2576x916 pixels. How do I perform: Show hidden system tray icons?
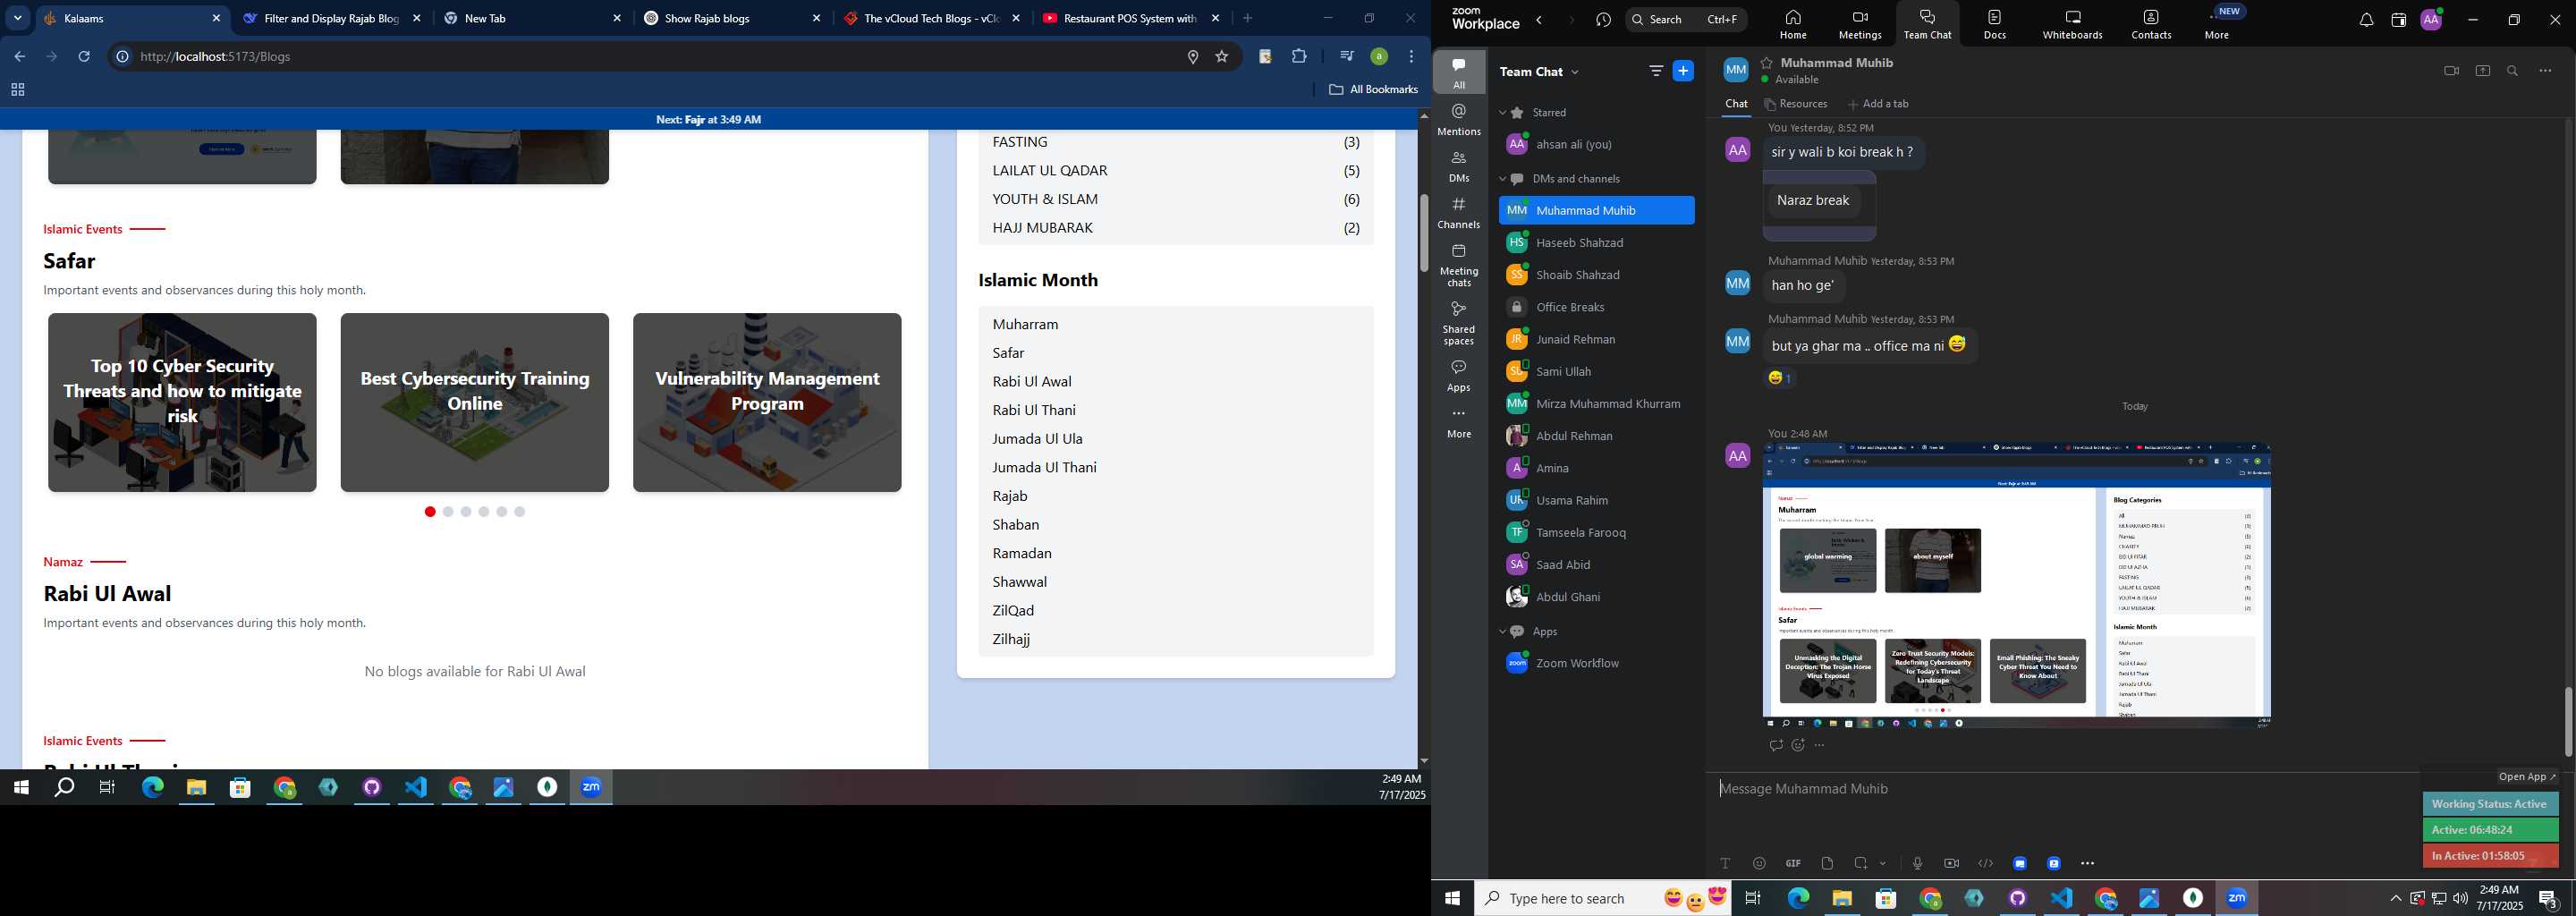2395,898
